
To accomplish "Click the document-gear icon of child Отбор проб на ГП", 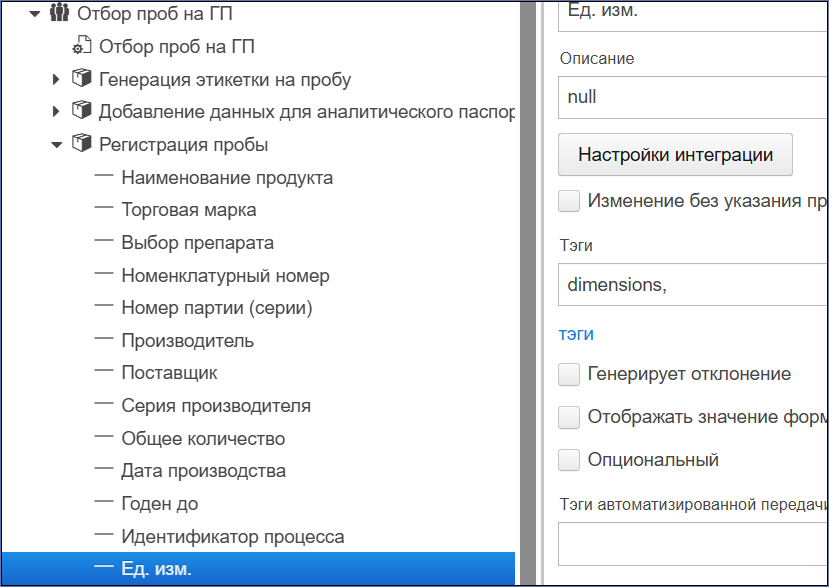I will [x=81, y=46].
